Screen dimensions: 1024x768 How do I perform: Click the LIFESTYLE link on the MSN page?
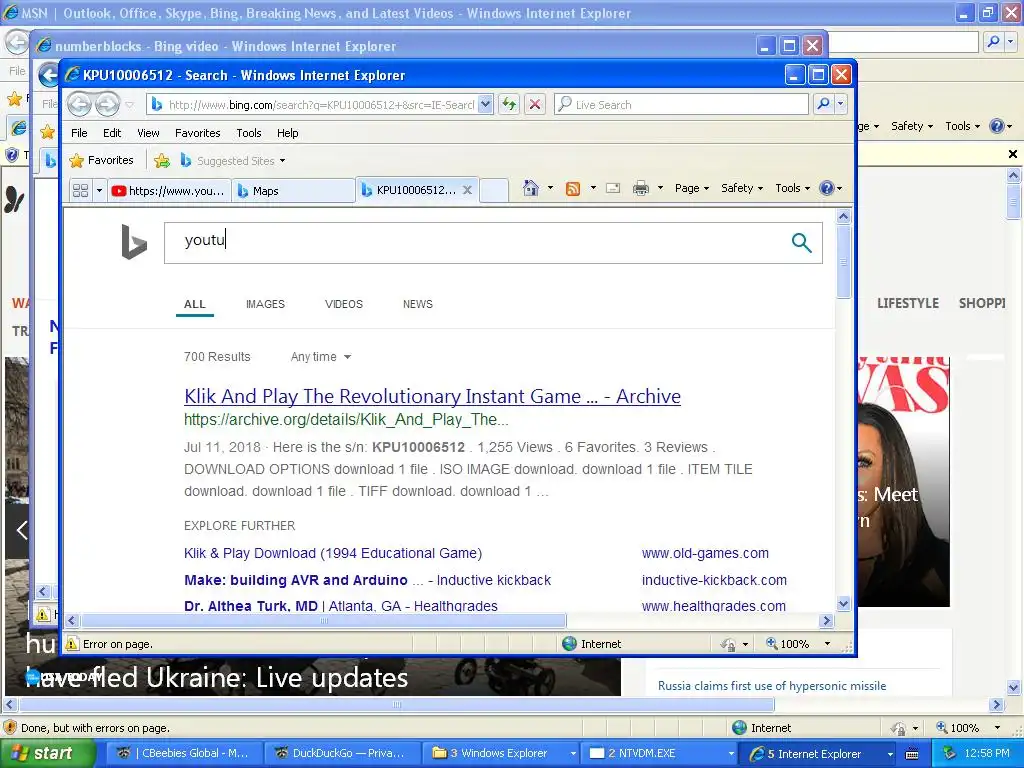[x=908, y=303]
